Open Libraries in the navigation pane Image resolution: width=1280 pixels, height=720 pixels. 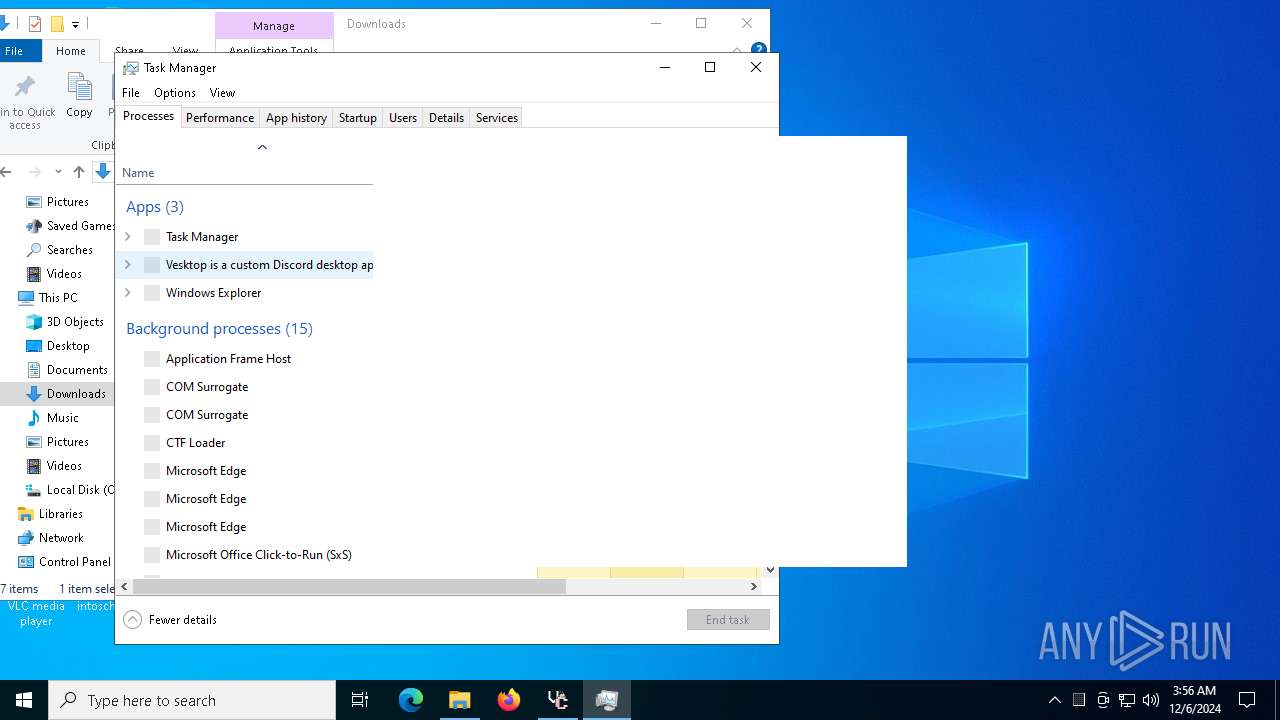(x=60, y=514)
